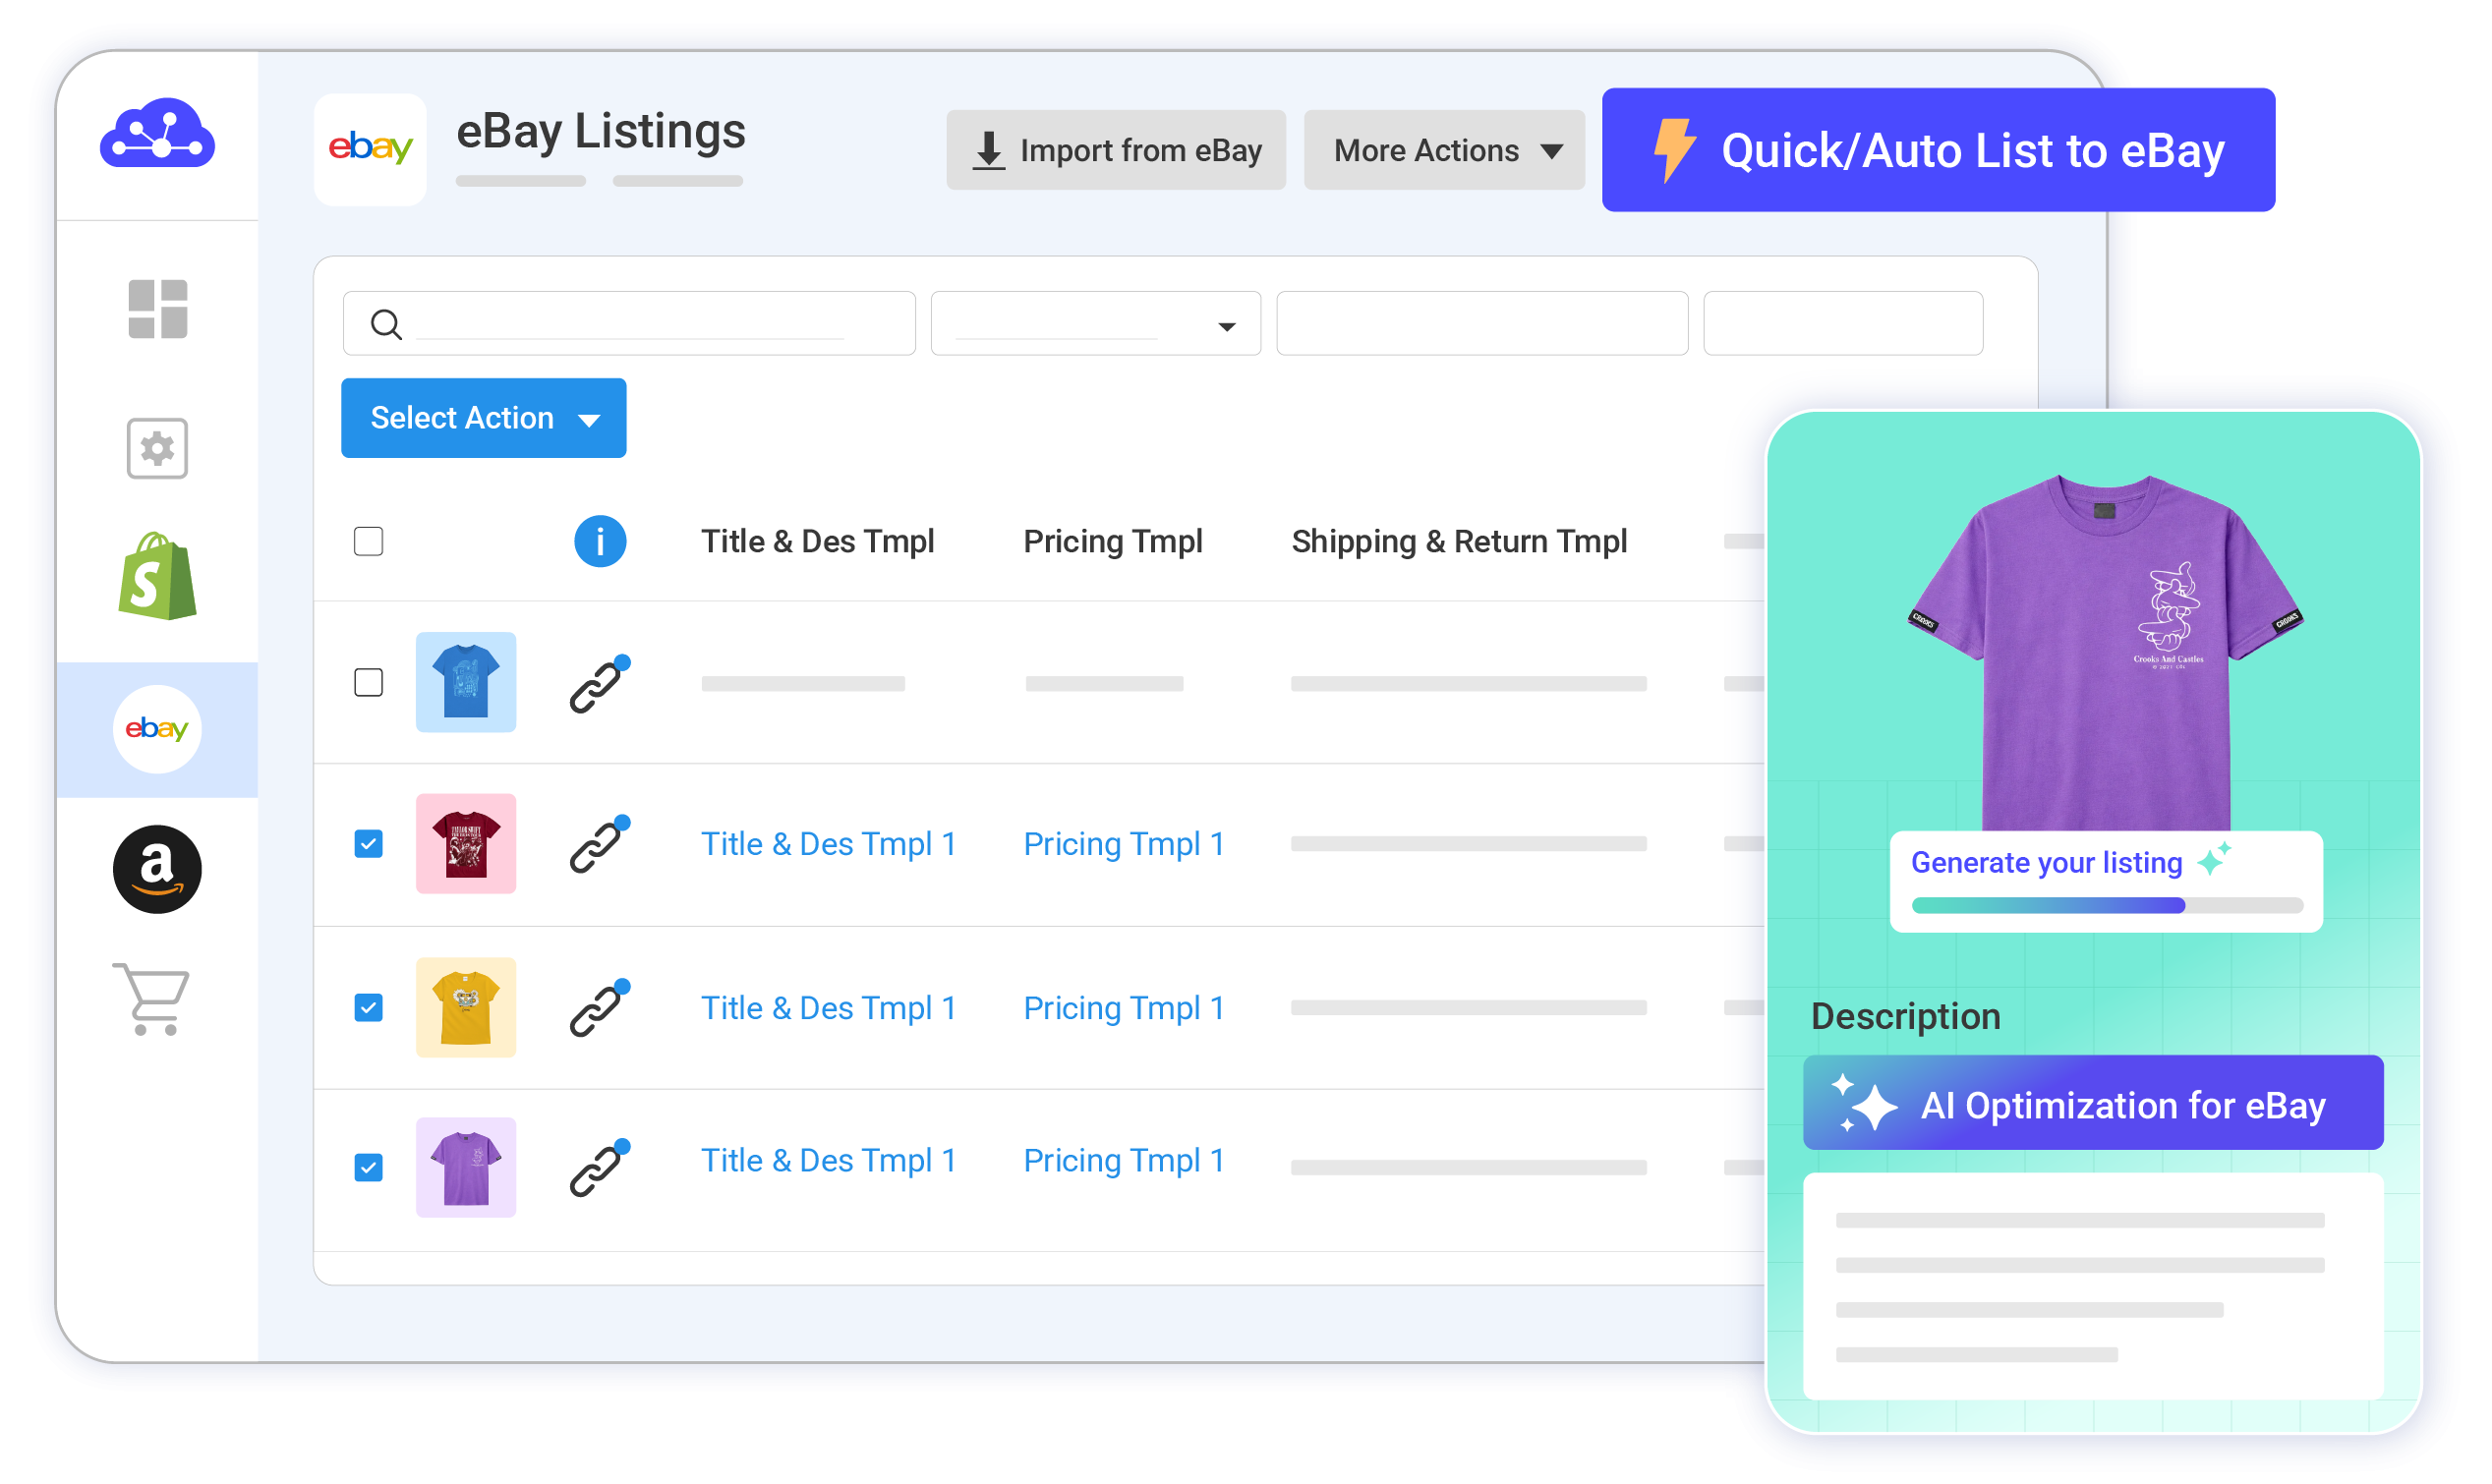This screenshot has width=2492, height=1484.
Task: Click the eBay logo beside page title
Action: coord(371,150)
